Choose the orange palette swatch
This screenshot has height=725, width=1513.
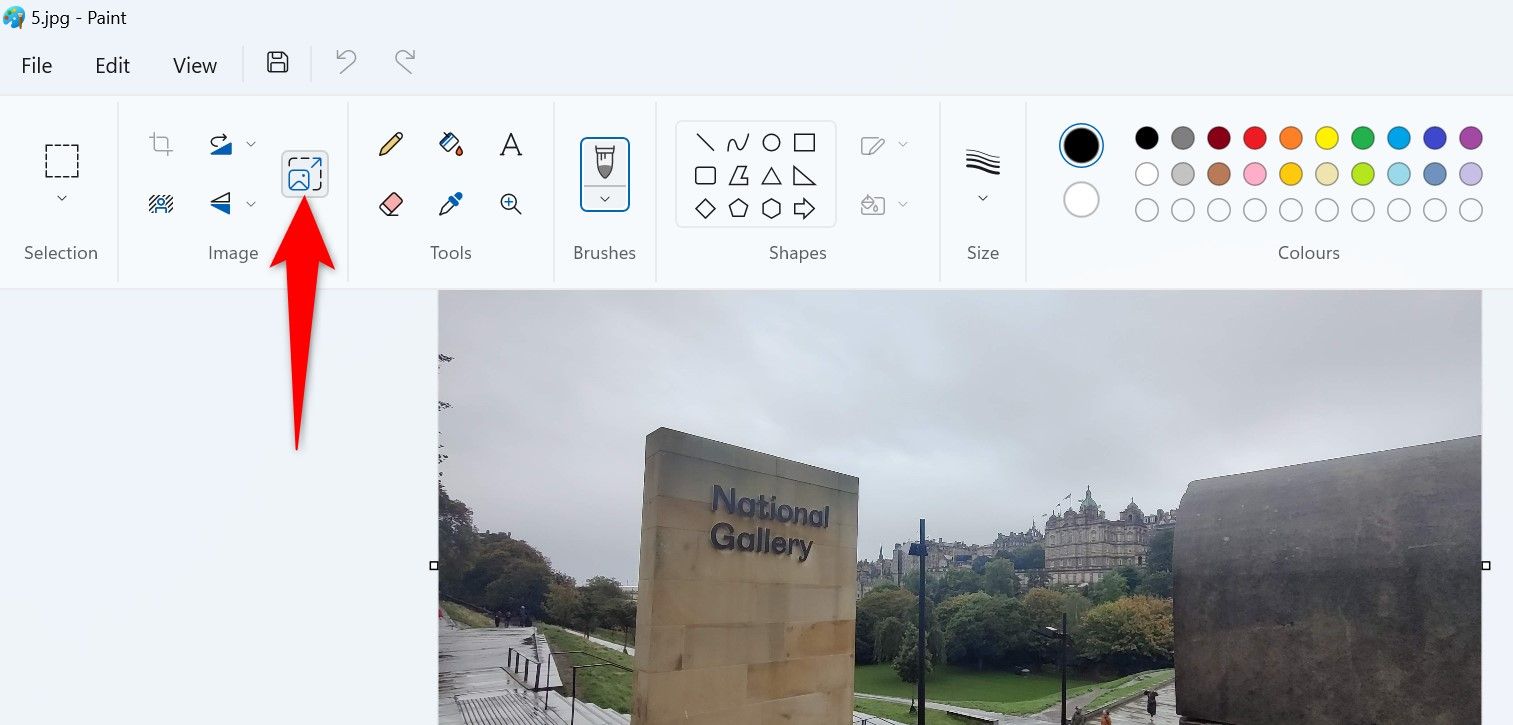click(1291, 138)
